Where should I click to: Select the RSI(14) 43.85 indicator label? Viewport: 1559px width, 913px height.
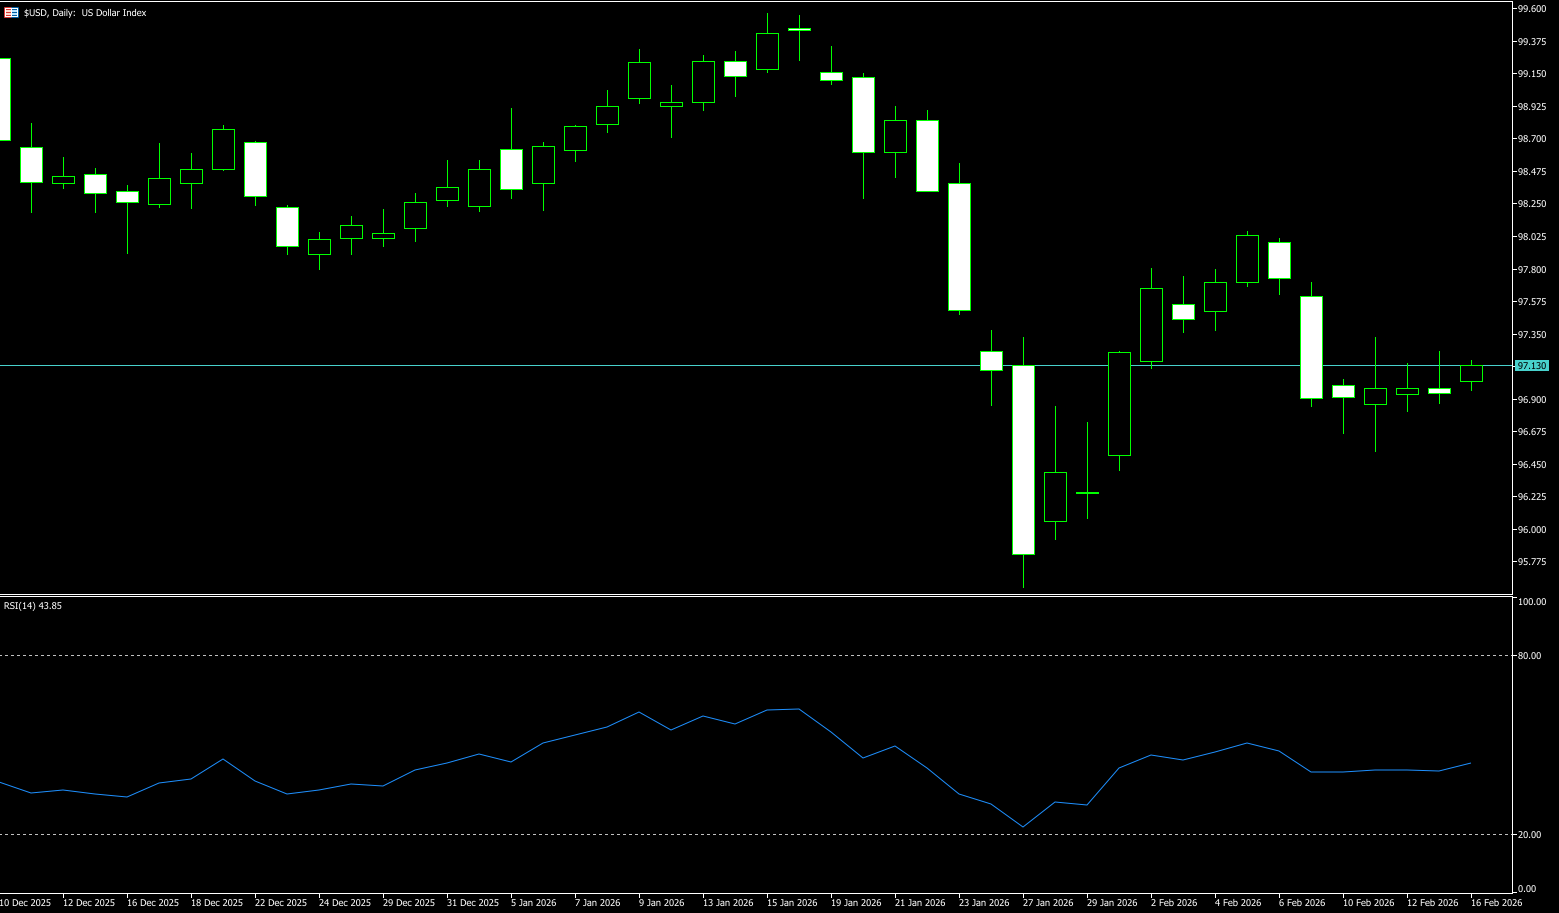click(x=33, y=606)
